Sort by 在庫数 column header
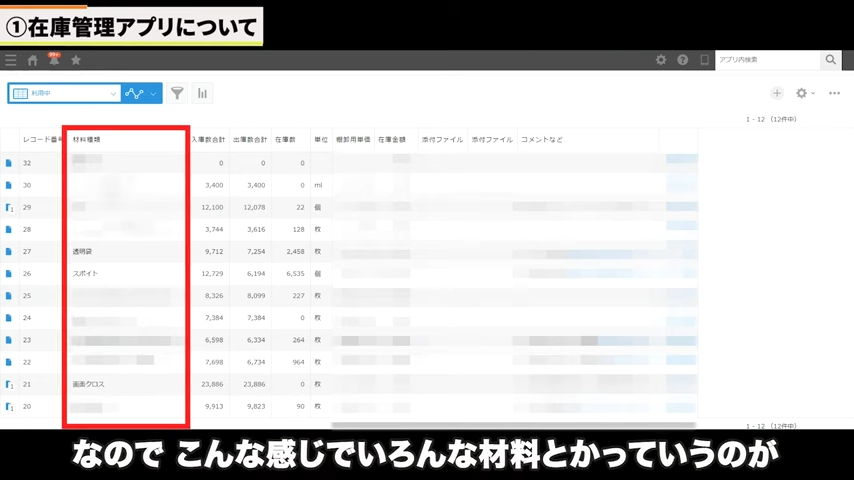Viewport: 854px width, 480px height. point(285,139)
